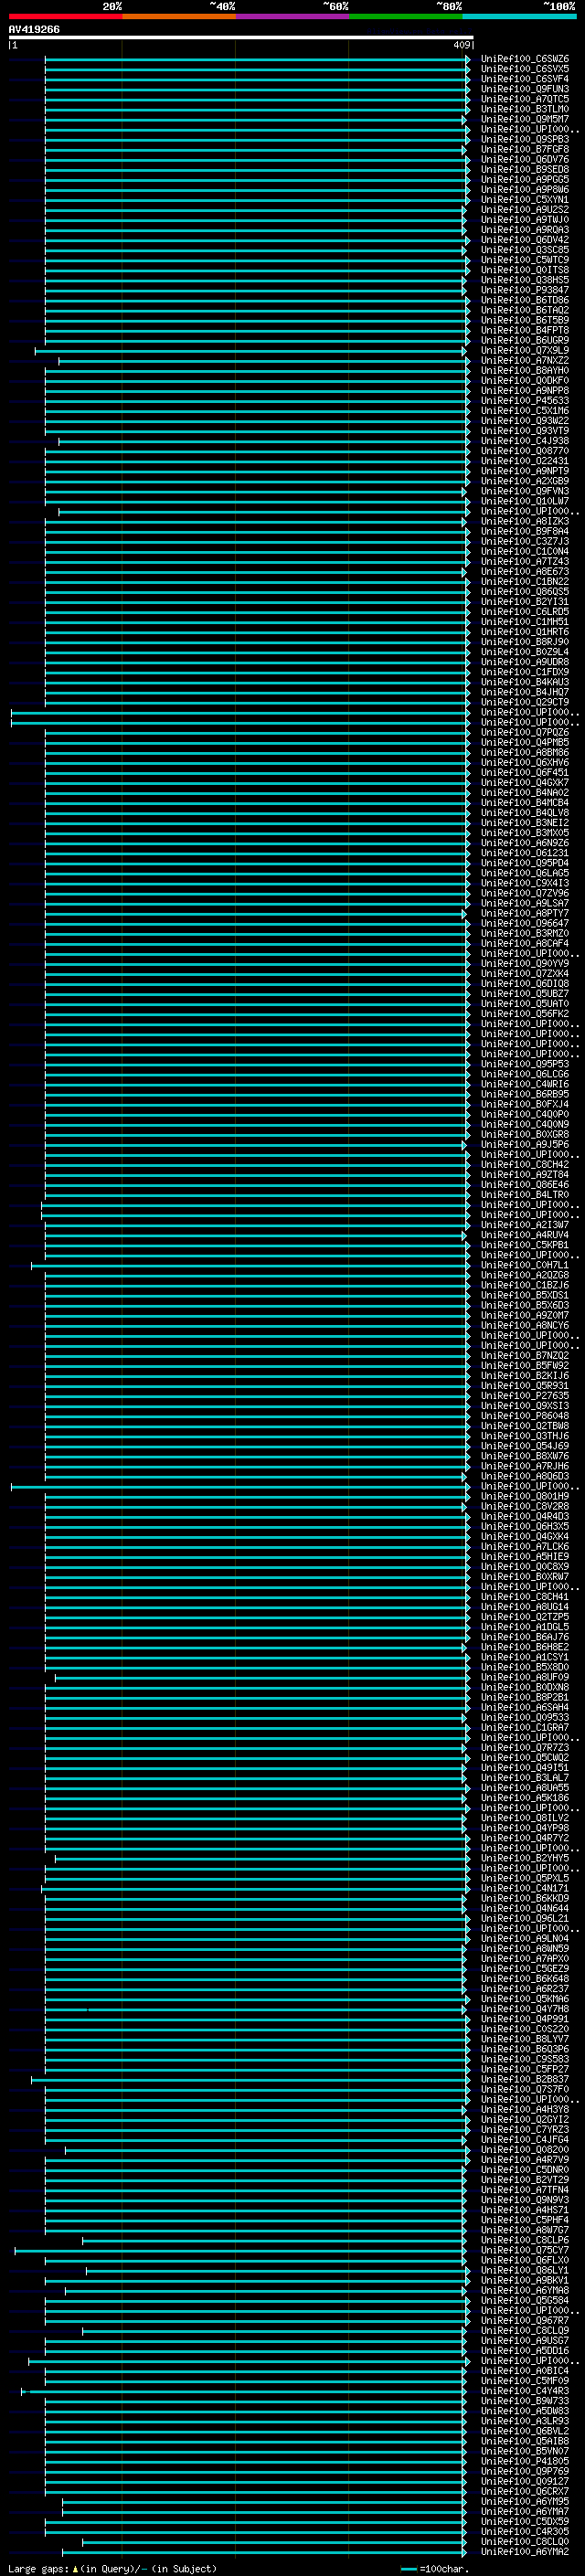Select hit label UniRef100_P86048
This screenshot has width=585, height=2576.
point(525,1416)
